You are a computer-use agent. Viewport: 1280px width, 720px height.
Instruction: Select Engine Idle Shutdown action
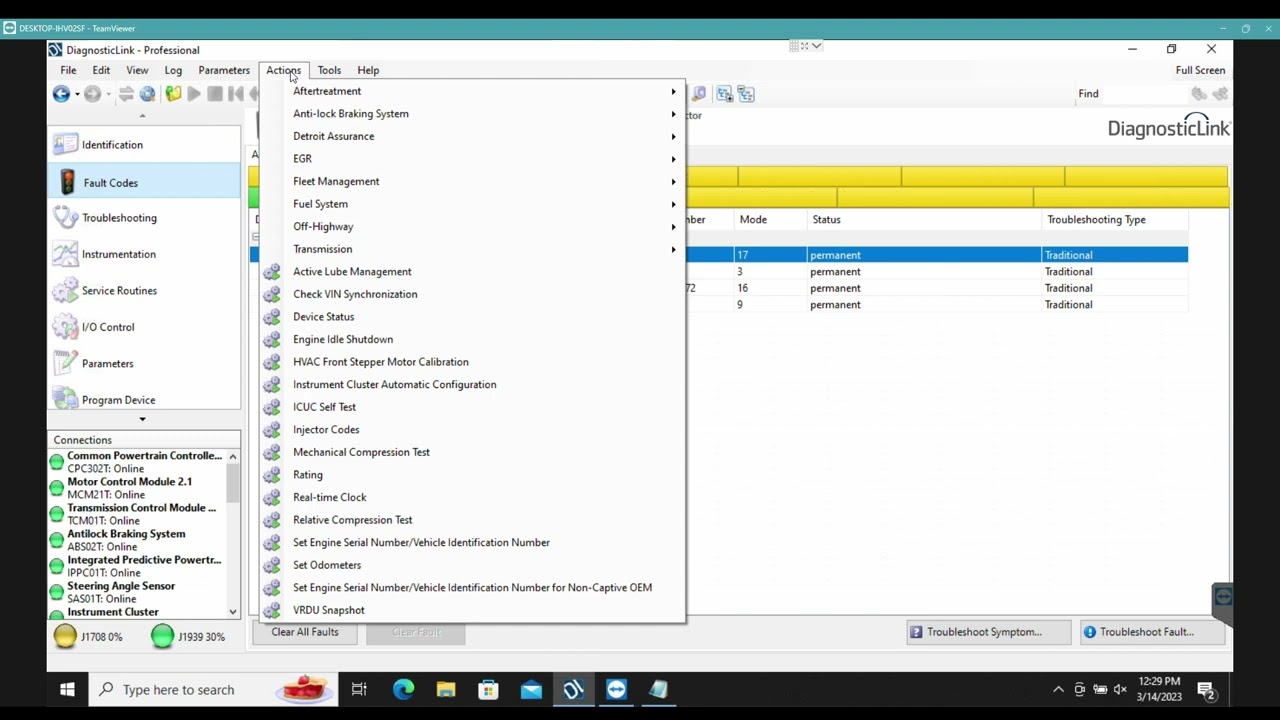[472, 339]
